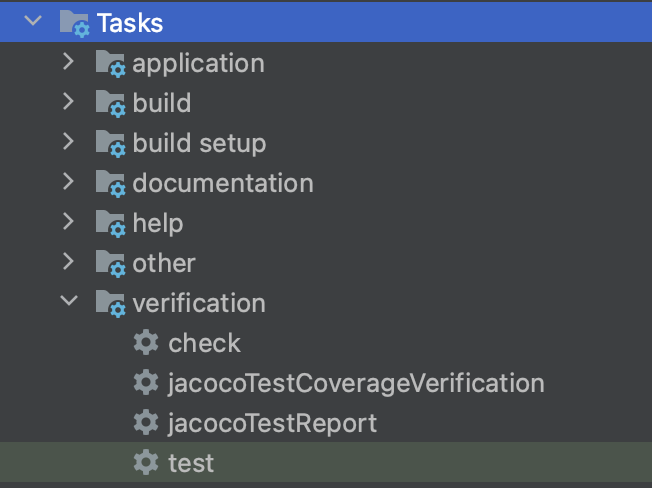Screen dimensions: 652x488
Task: Expand the build task group
Action: click(69, 101)
